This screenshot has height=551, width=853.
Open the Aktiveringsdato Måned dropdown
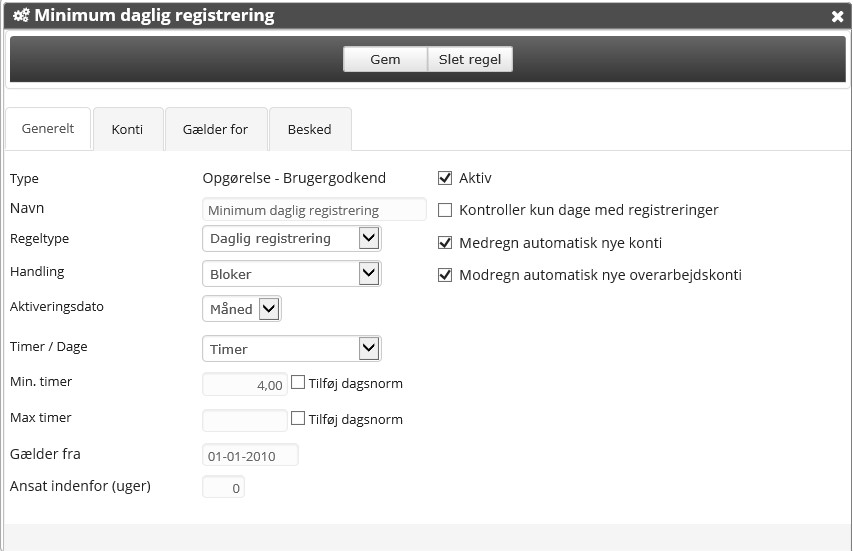pos(242,309)
